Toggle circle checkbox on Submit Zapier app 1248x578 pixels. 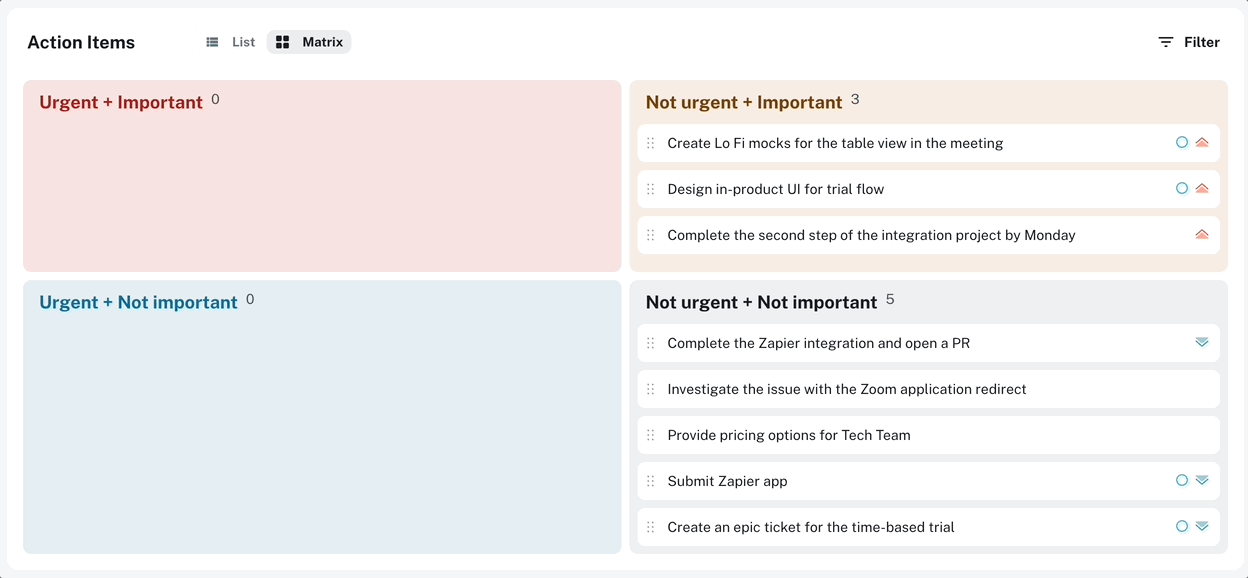[1182, 480]
